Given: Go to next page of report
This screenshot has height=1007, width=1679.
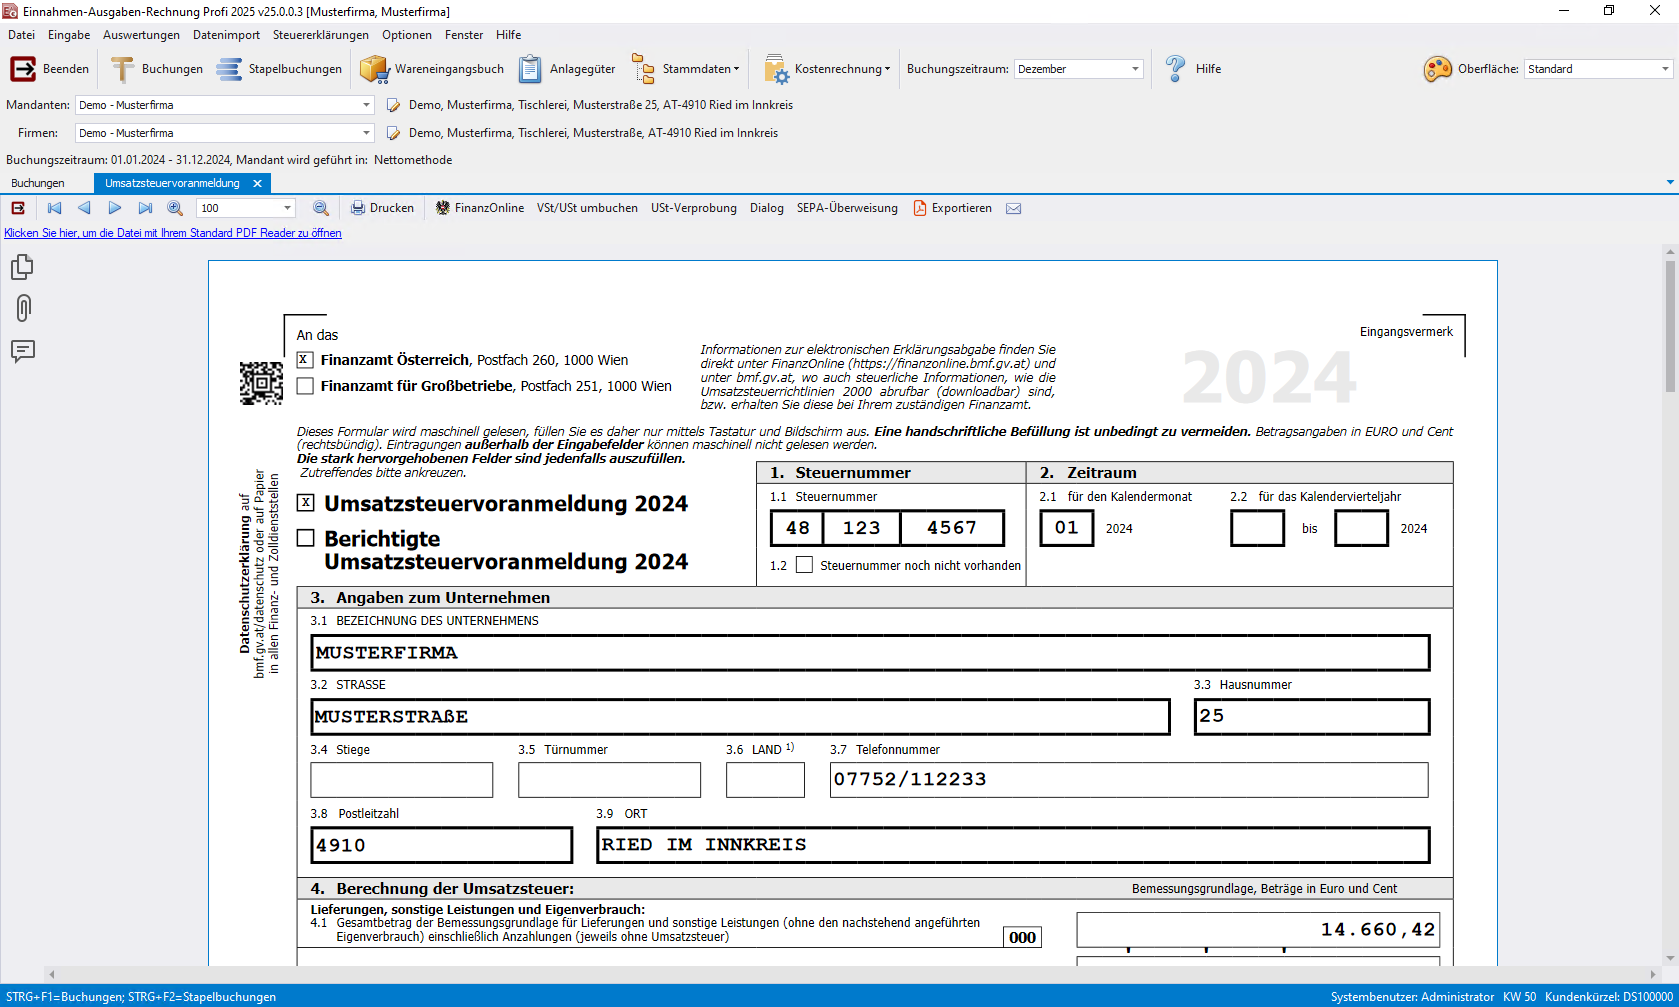Looking at the screenshot, I should click(115, 208).
